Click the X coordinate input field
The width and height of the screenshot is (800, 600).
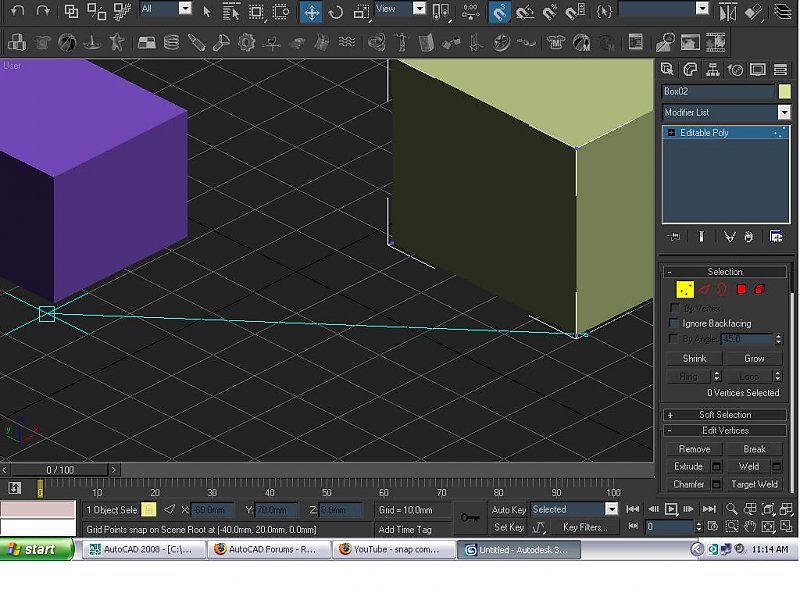click(212, 510)
